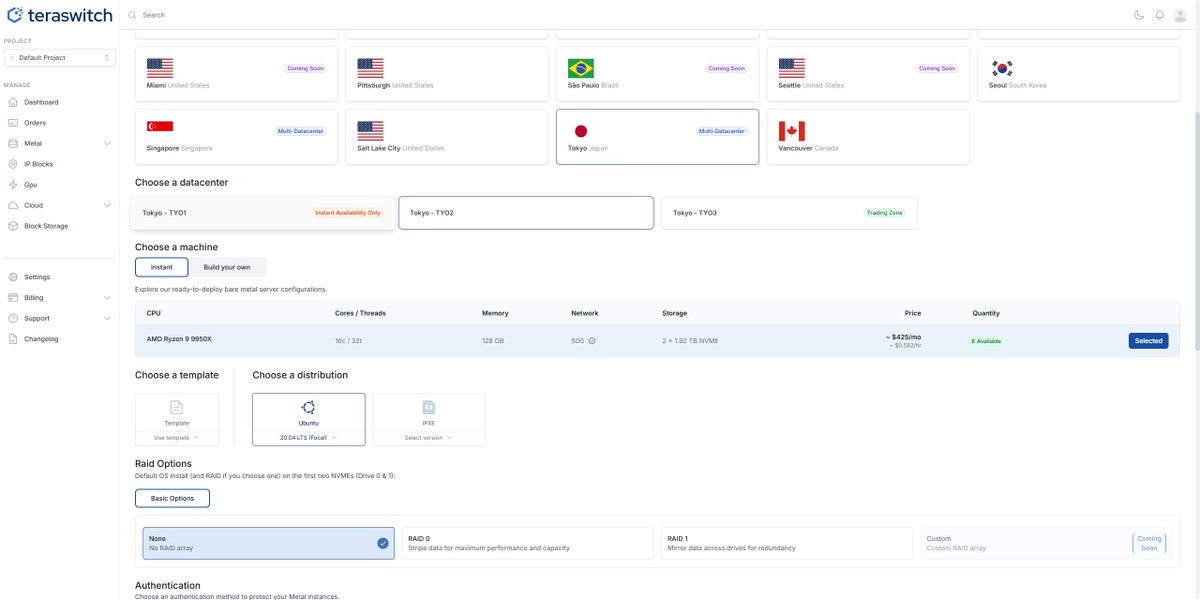The image size is (1200, 600).
Task: Open notifications bell icon
Action: [1159, 15]
